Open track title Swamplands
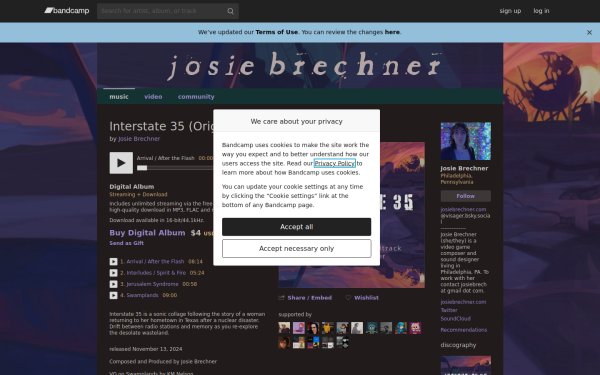This screenshot has width=600, height=375. (142, 295)
